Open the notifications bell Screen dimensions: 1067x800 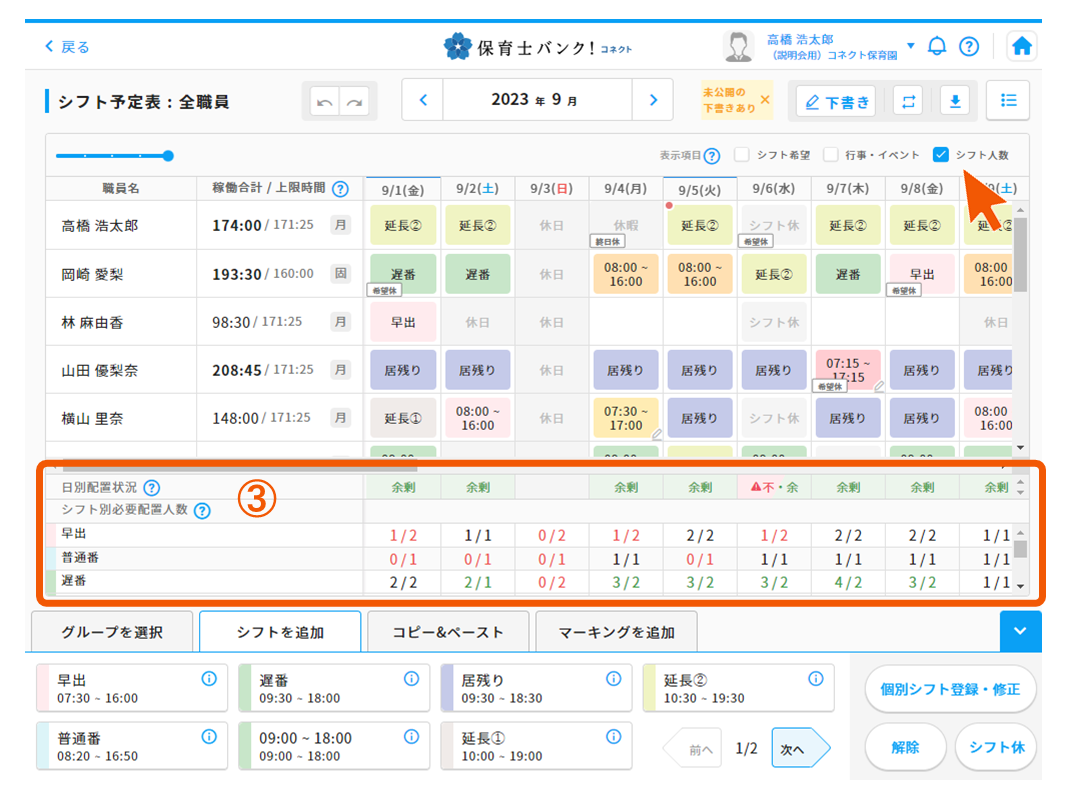[937, 46]
